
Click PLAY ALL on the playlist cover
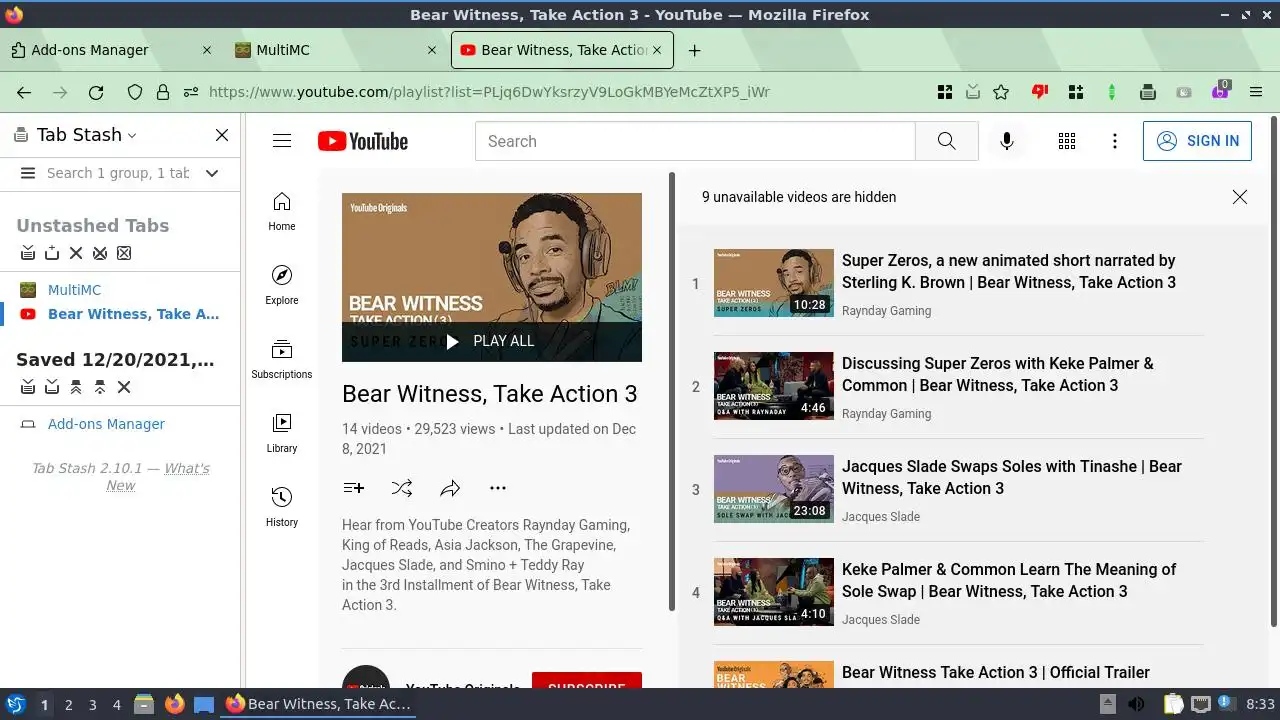(x=492, y=341)
